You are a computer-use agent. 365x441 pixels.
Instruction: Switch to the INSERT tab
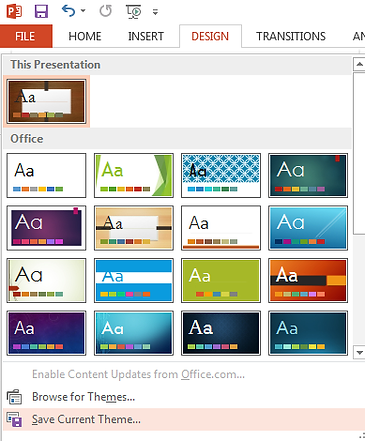[146, 36]
